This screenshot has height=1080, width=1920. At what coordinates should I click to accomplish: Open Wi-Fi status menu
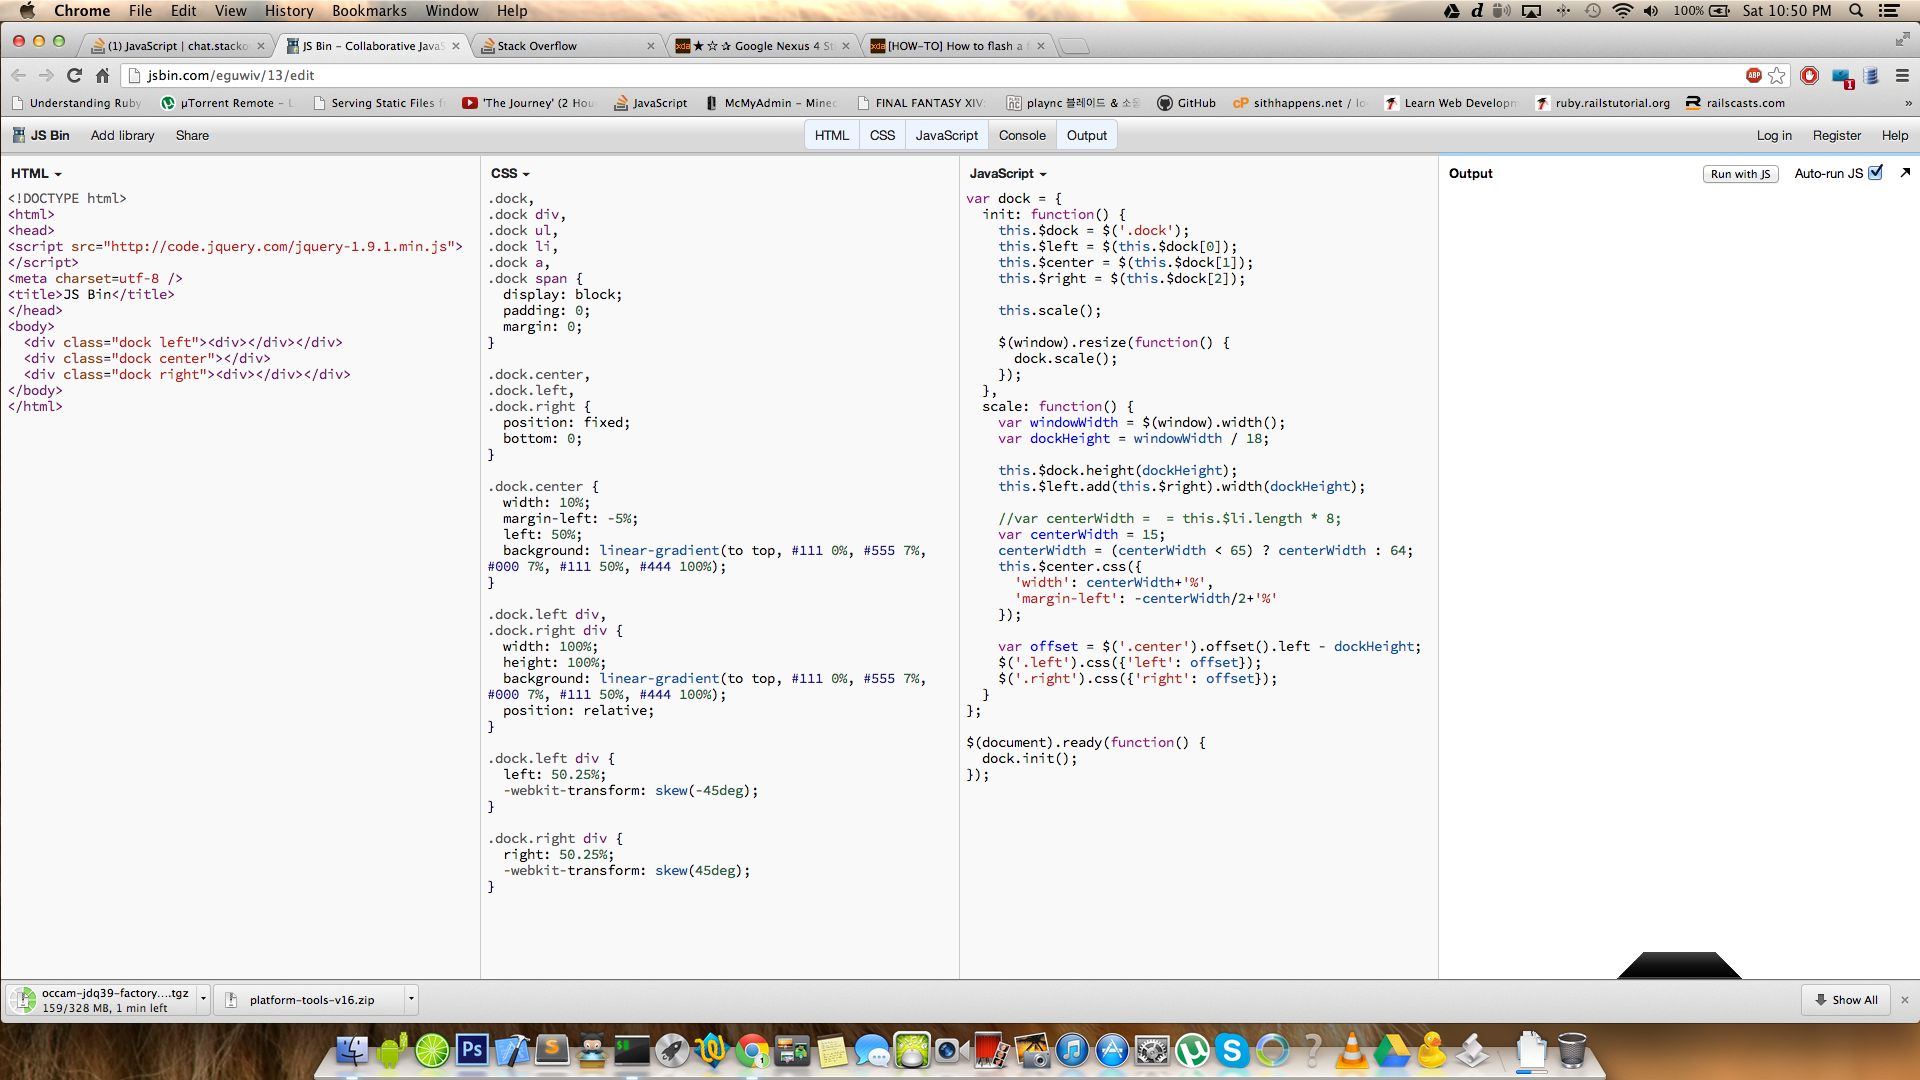tap(1622, 11)
